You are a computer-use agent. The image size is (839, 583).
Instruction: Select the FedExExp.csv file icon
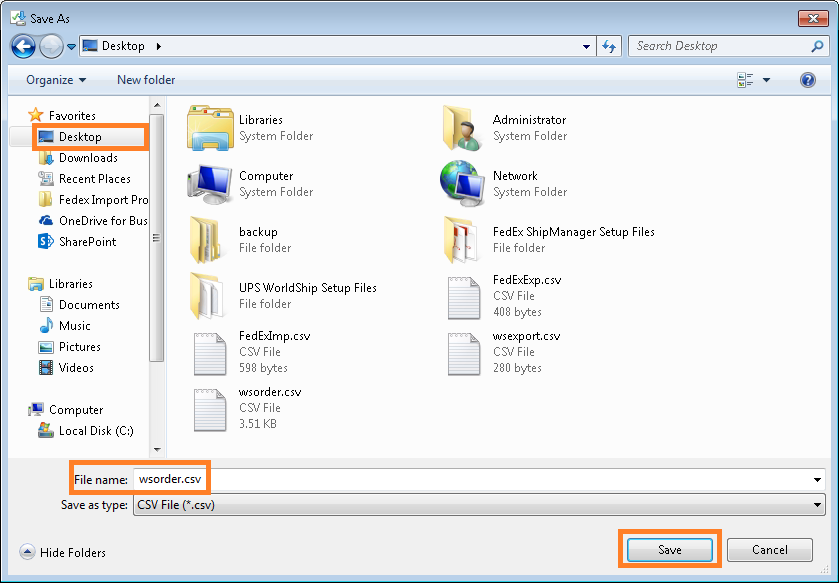point(463,298)
